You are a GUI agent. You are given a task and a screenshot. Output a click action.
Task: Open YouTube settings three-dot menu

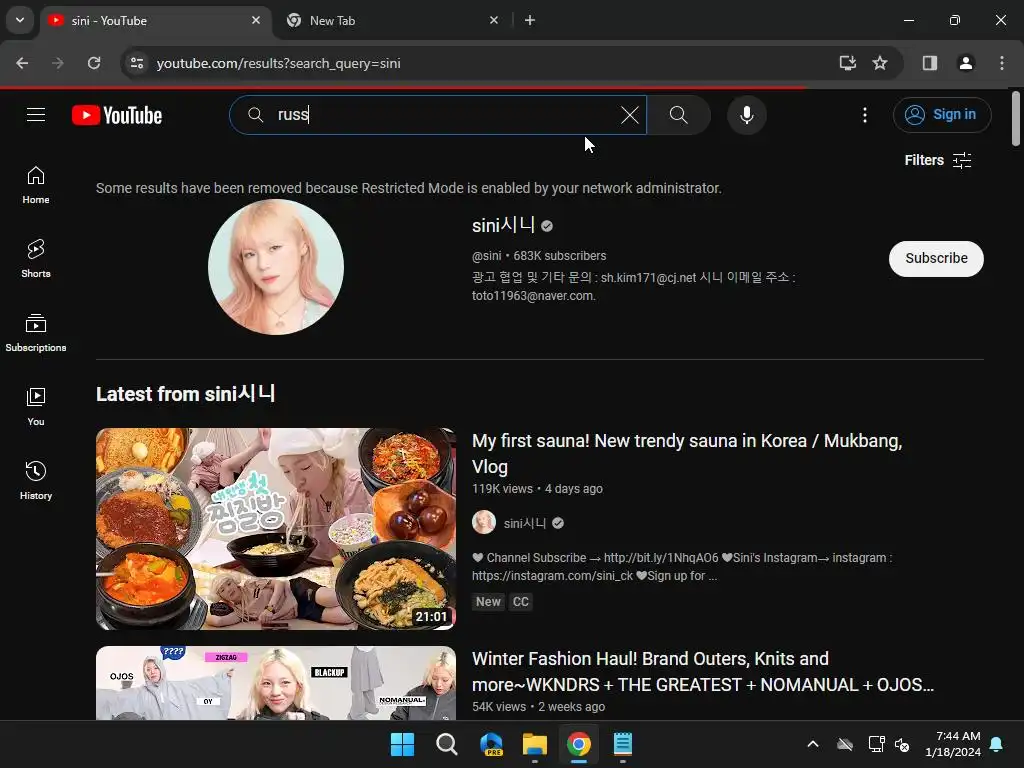click(x=865, y=115)
